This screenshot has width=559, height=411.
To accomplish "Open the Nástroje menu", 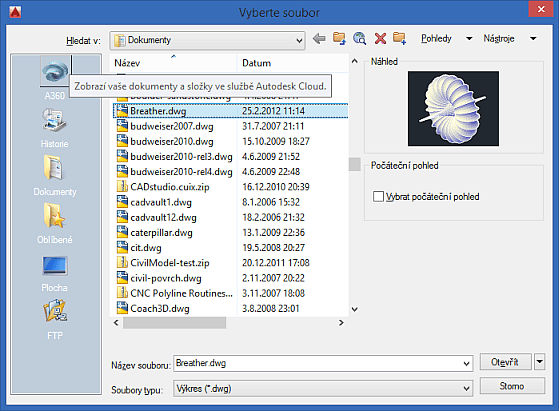I will [x=510, y=38].
